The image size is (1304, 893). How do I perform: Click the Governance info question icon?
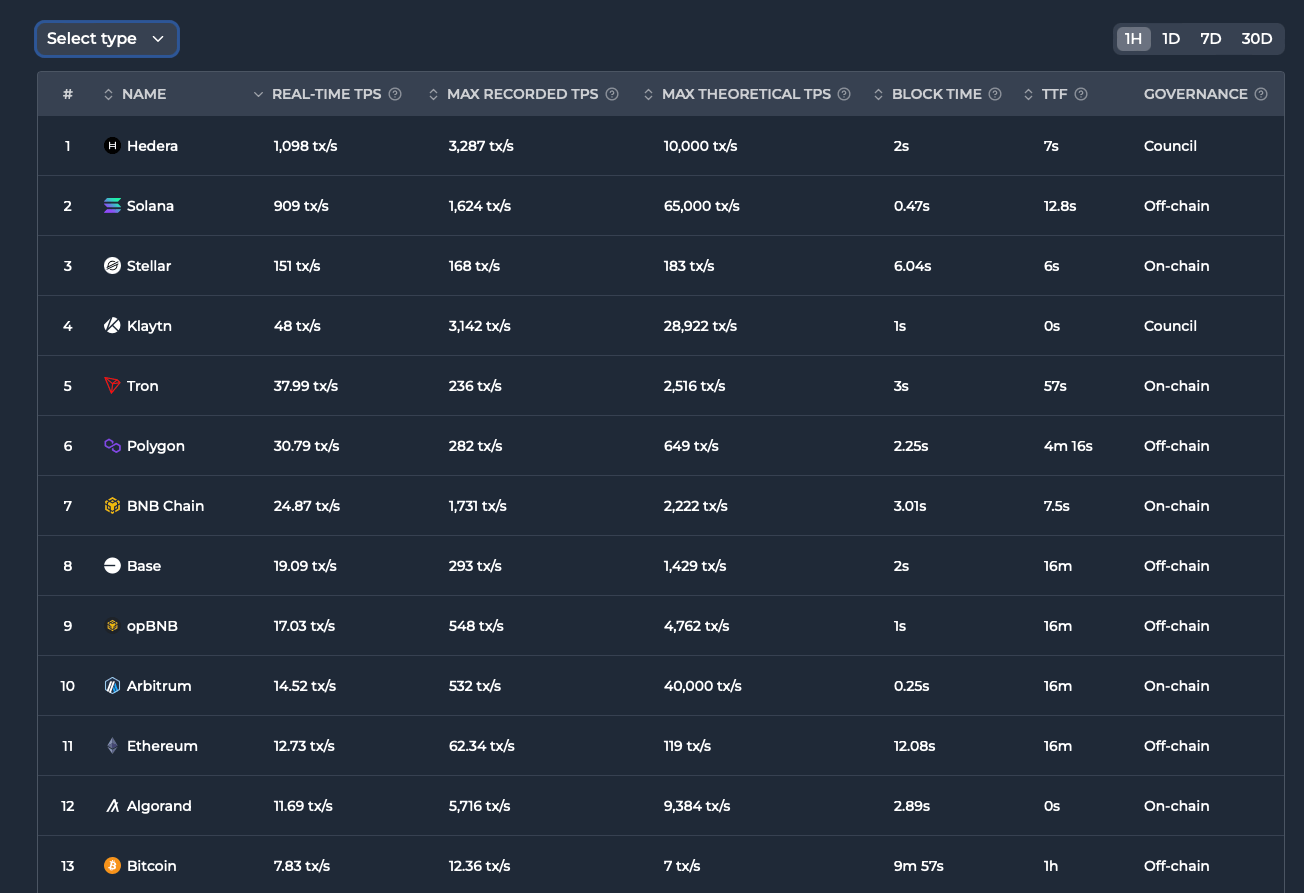coord(1261,94)
